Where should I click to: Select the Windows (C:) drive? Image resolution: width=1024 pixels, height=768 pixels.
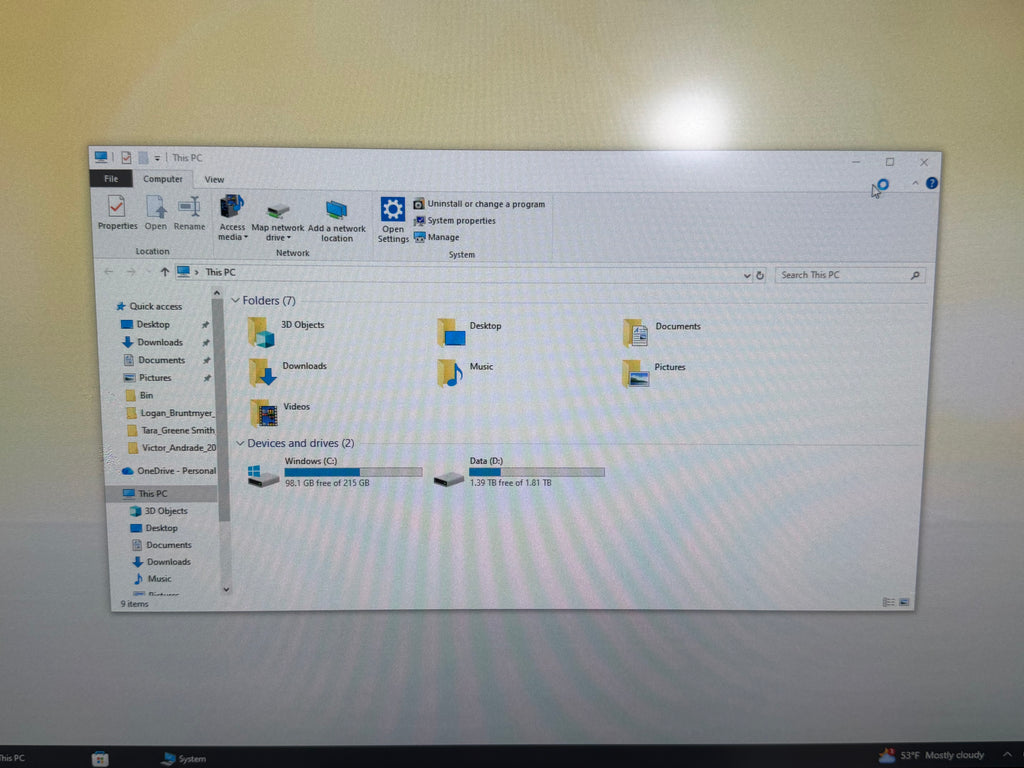pos(334,472)
